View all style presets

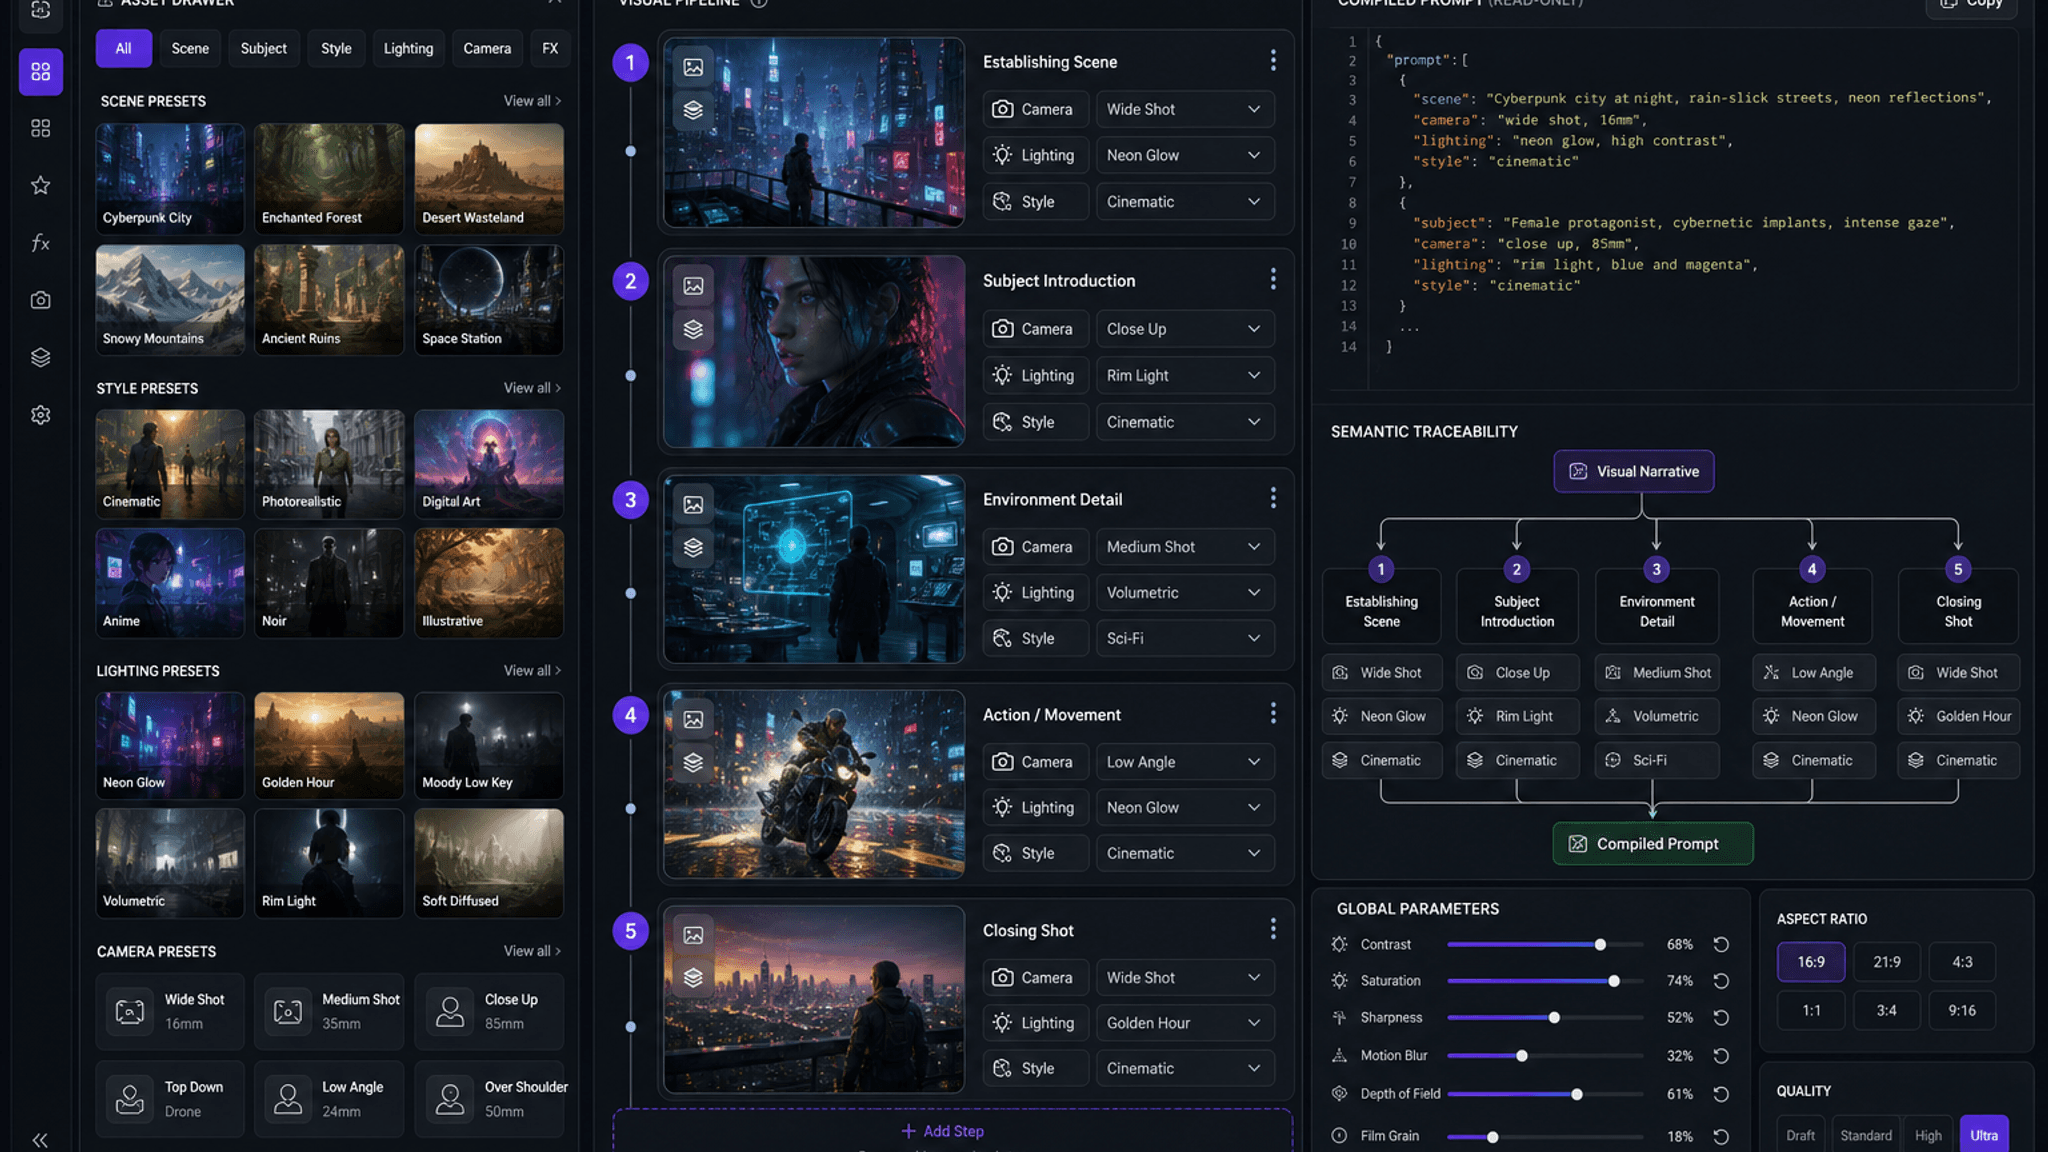tap(532, 388)
